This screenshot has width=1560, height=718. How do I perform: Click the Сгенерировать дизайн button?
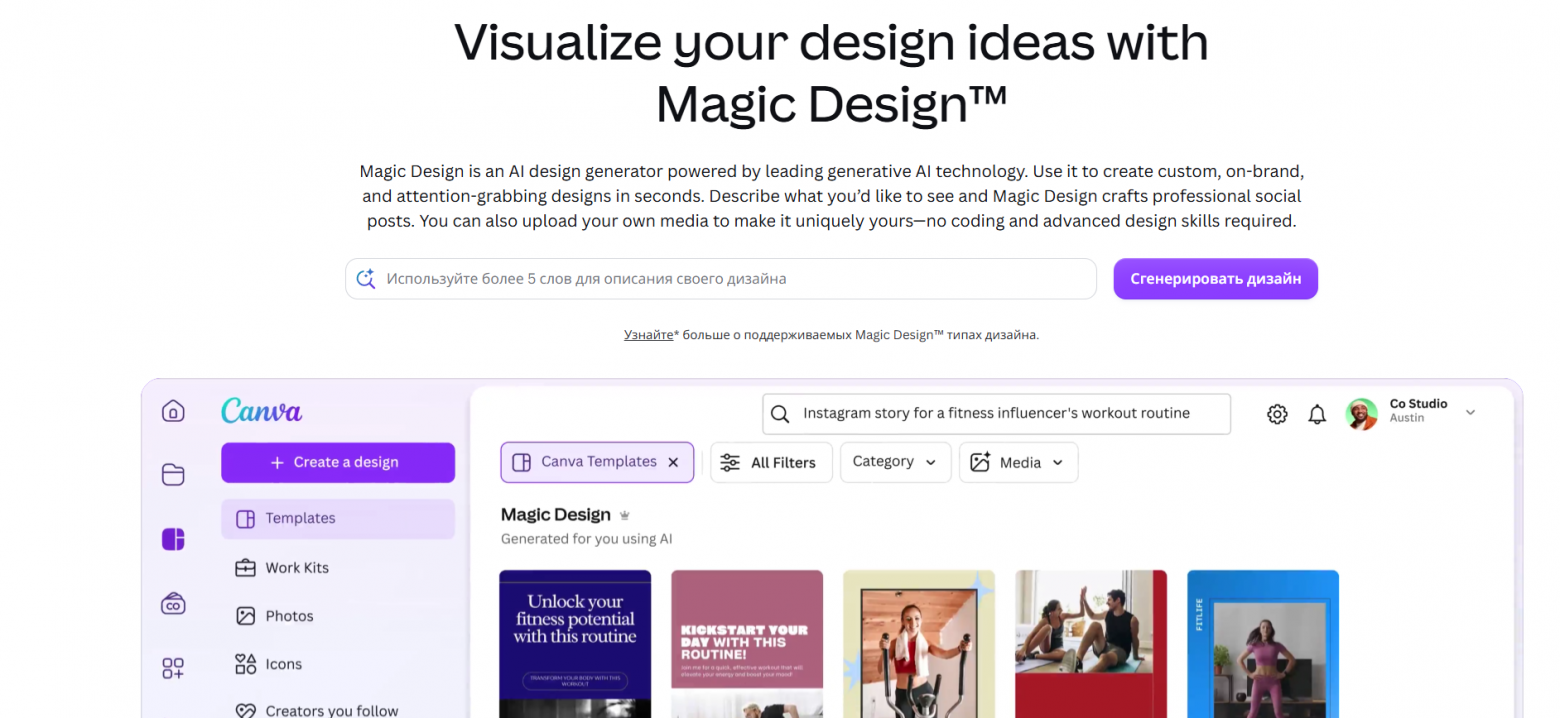1215,279
